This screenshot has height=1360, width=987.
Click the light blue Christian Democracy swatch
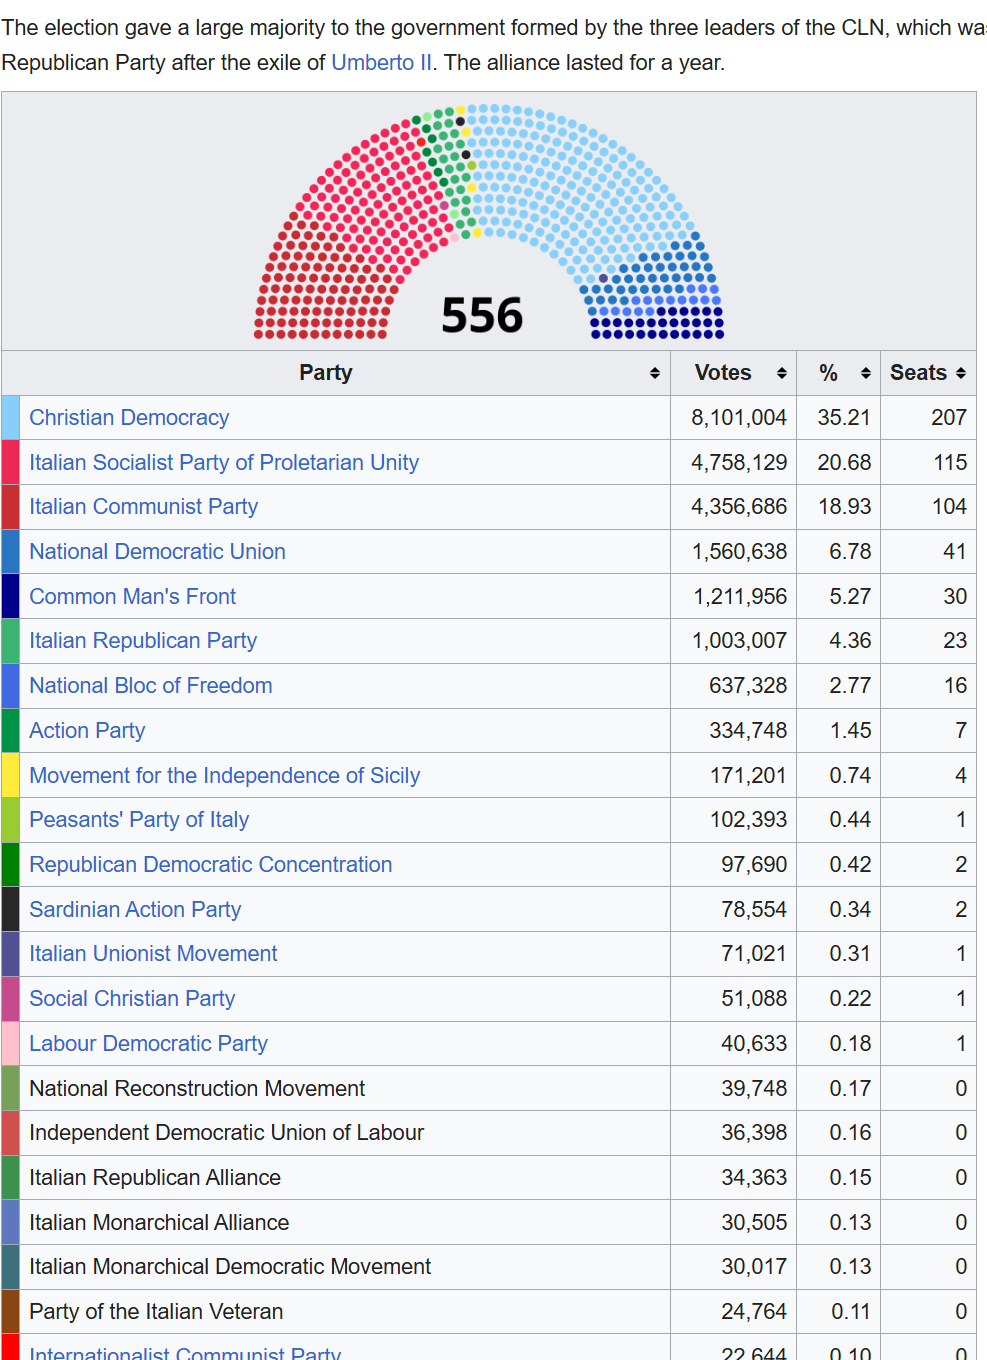click(x=10, y=418)
